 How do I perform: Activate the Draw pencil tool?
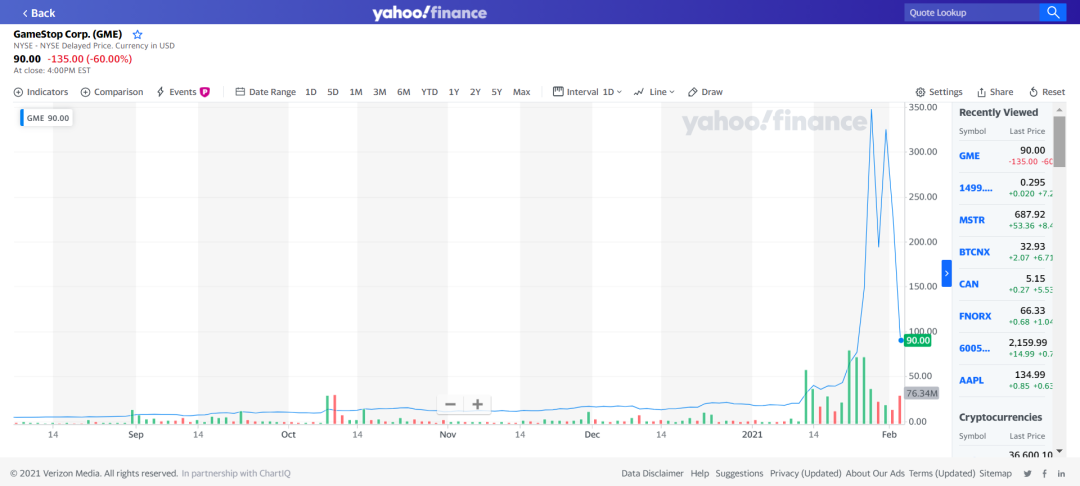pos(705,92)
